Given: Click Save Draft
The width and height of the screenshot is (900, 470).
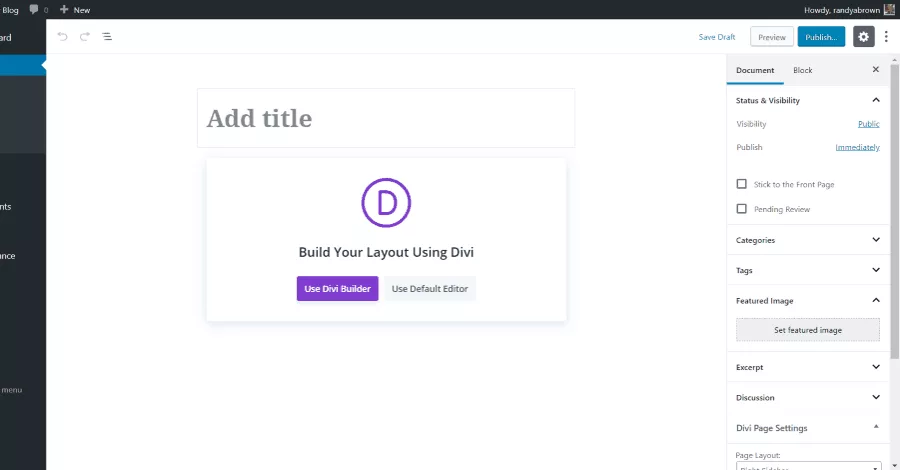Looking at the screenshot, I should click(x=716, y=37).
